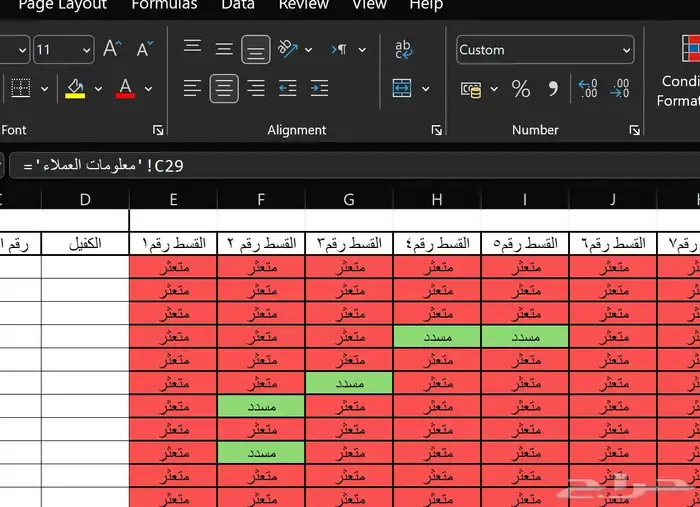Viewport: 700px width, 507px height.
Task: Click the Merge & Center icon
Action: coord(402,88)
